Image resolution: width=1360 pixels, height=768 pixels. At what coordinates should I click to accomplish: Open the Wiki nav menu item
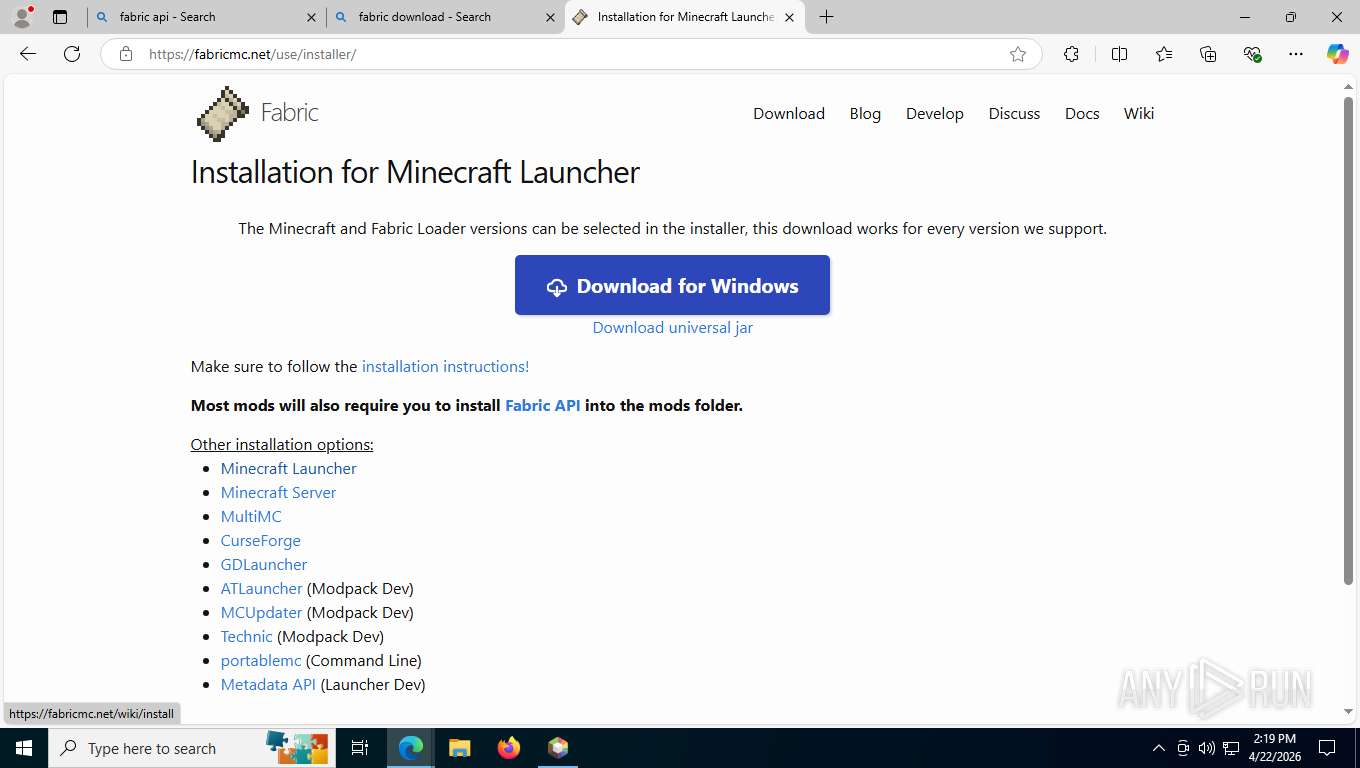pyautogui.click(x=1139, y=113)
